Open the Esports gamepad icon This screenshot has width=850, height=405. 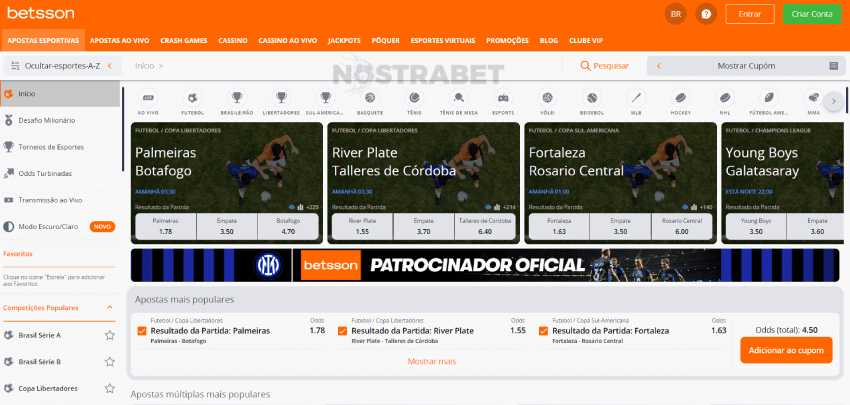pos(503,98)
